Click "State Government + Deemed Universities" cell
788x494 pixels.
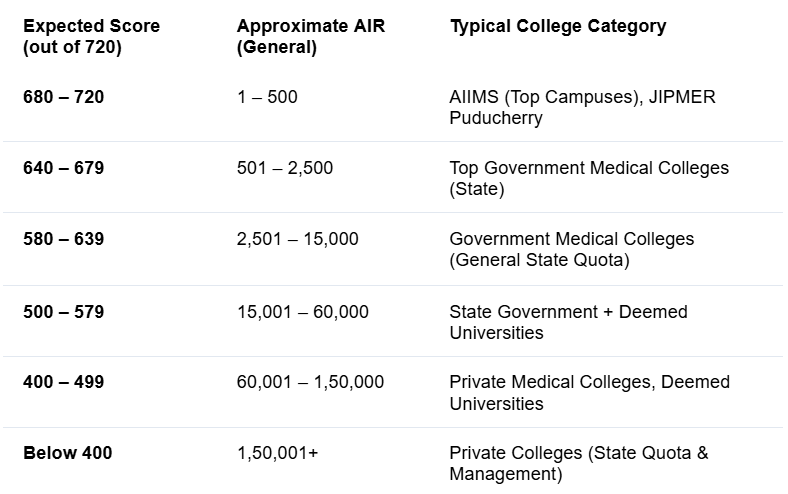[x=568, y=321]
